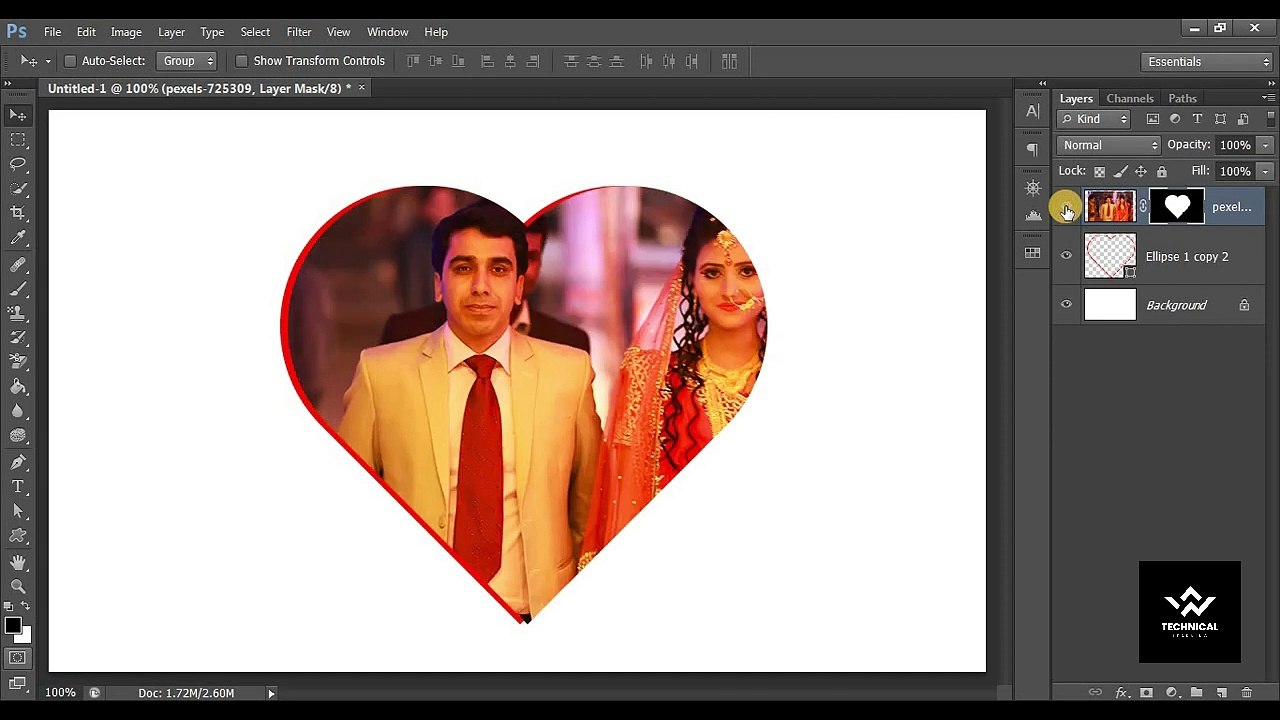The image size is (1280, 720).
Task: Switch to the Paths tab
Action: click(1182, 98)
